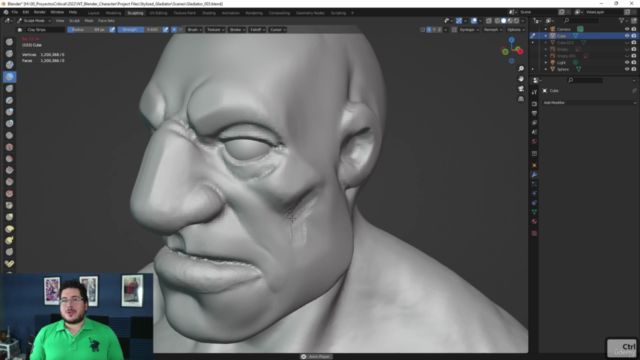Toggle viewport overlays button

click(474, 20)
